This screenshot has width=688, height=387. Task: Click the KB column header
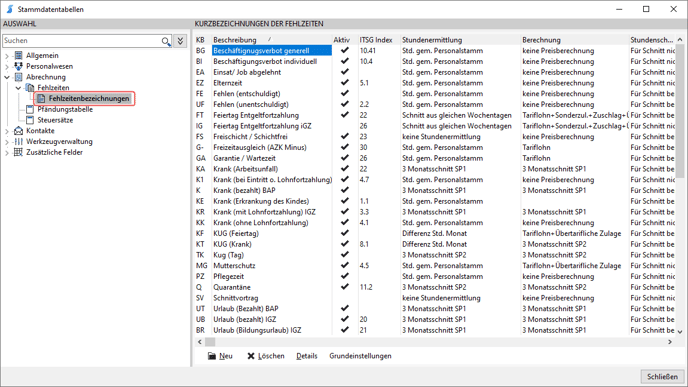coord(202,40)
